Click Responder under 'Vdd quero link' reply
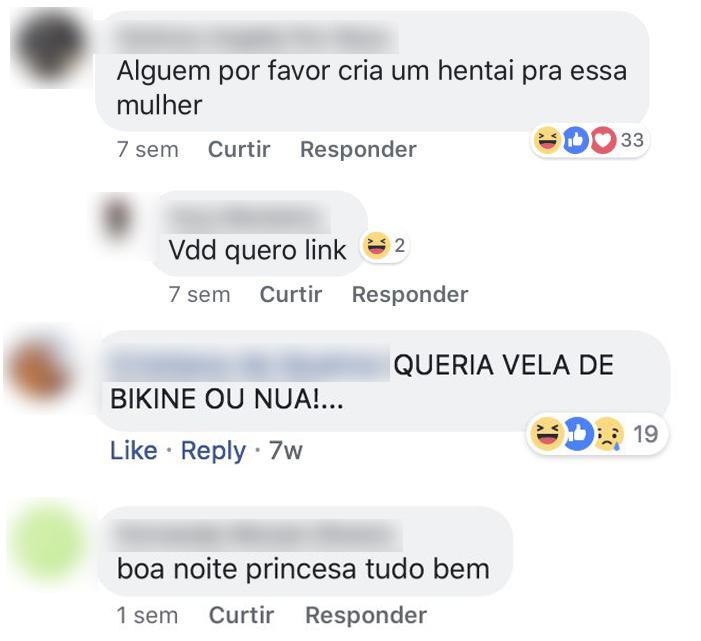 pos(410,295)
